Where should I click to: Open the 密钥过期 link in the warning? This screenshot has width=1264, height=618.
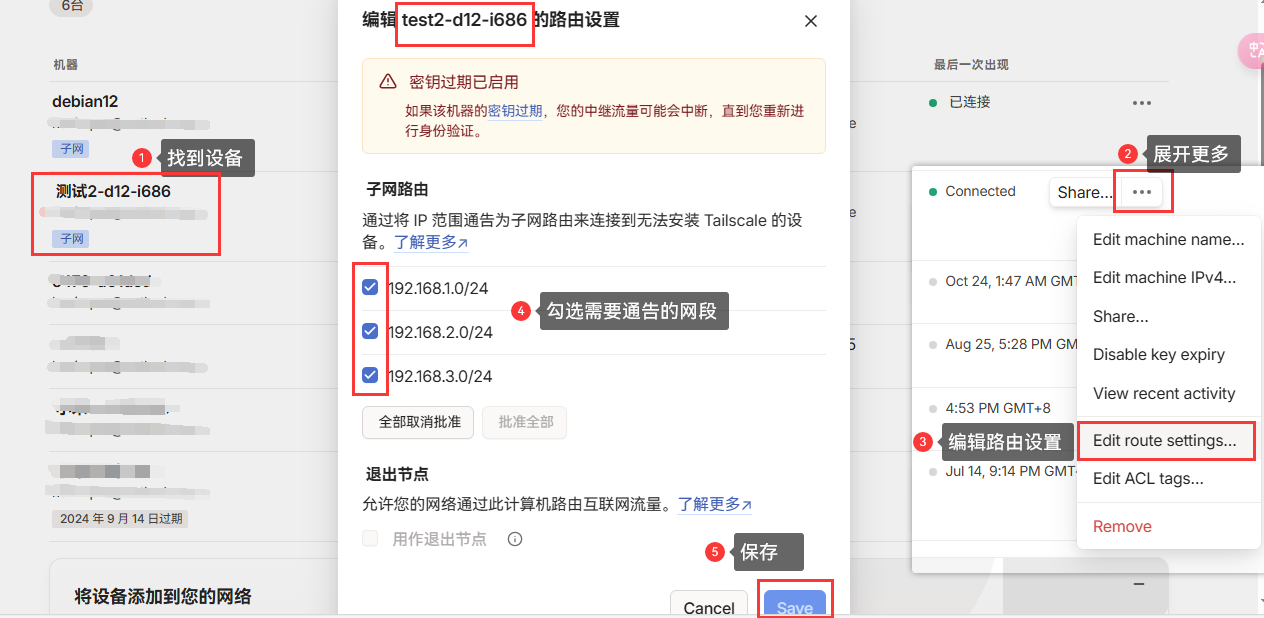click(x=515, y=111)
